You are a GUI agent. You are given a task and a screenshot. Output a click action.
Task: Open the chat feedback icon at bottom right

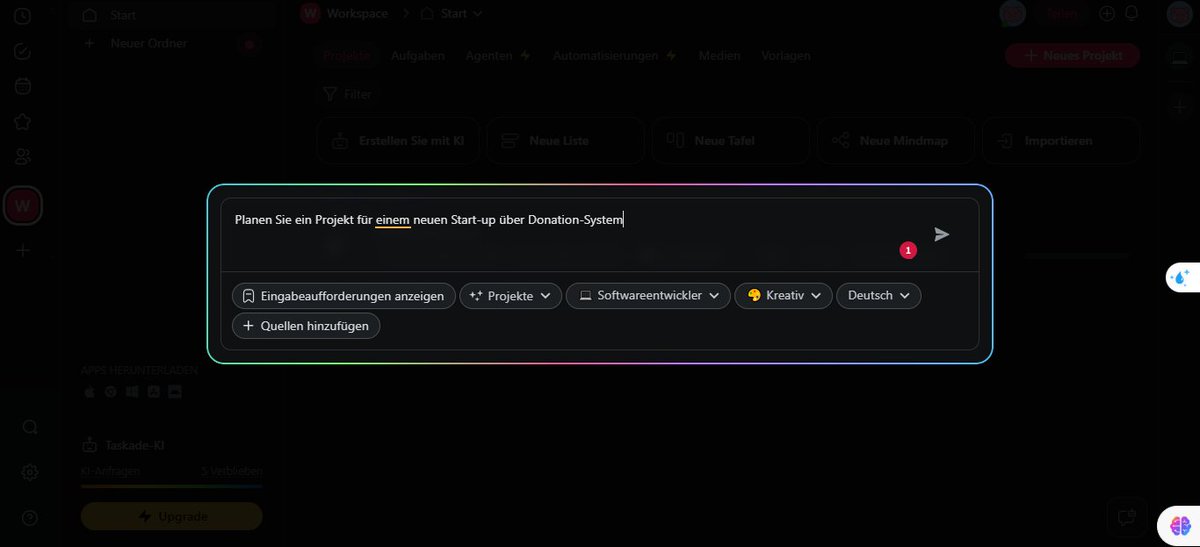tap(1127, 517)
